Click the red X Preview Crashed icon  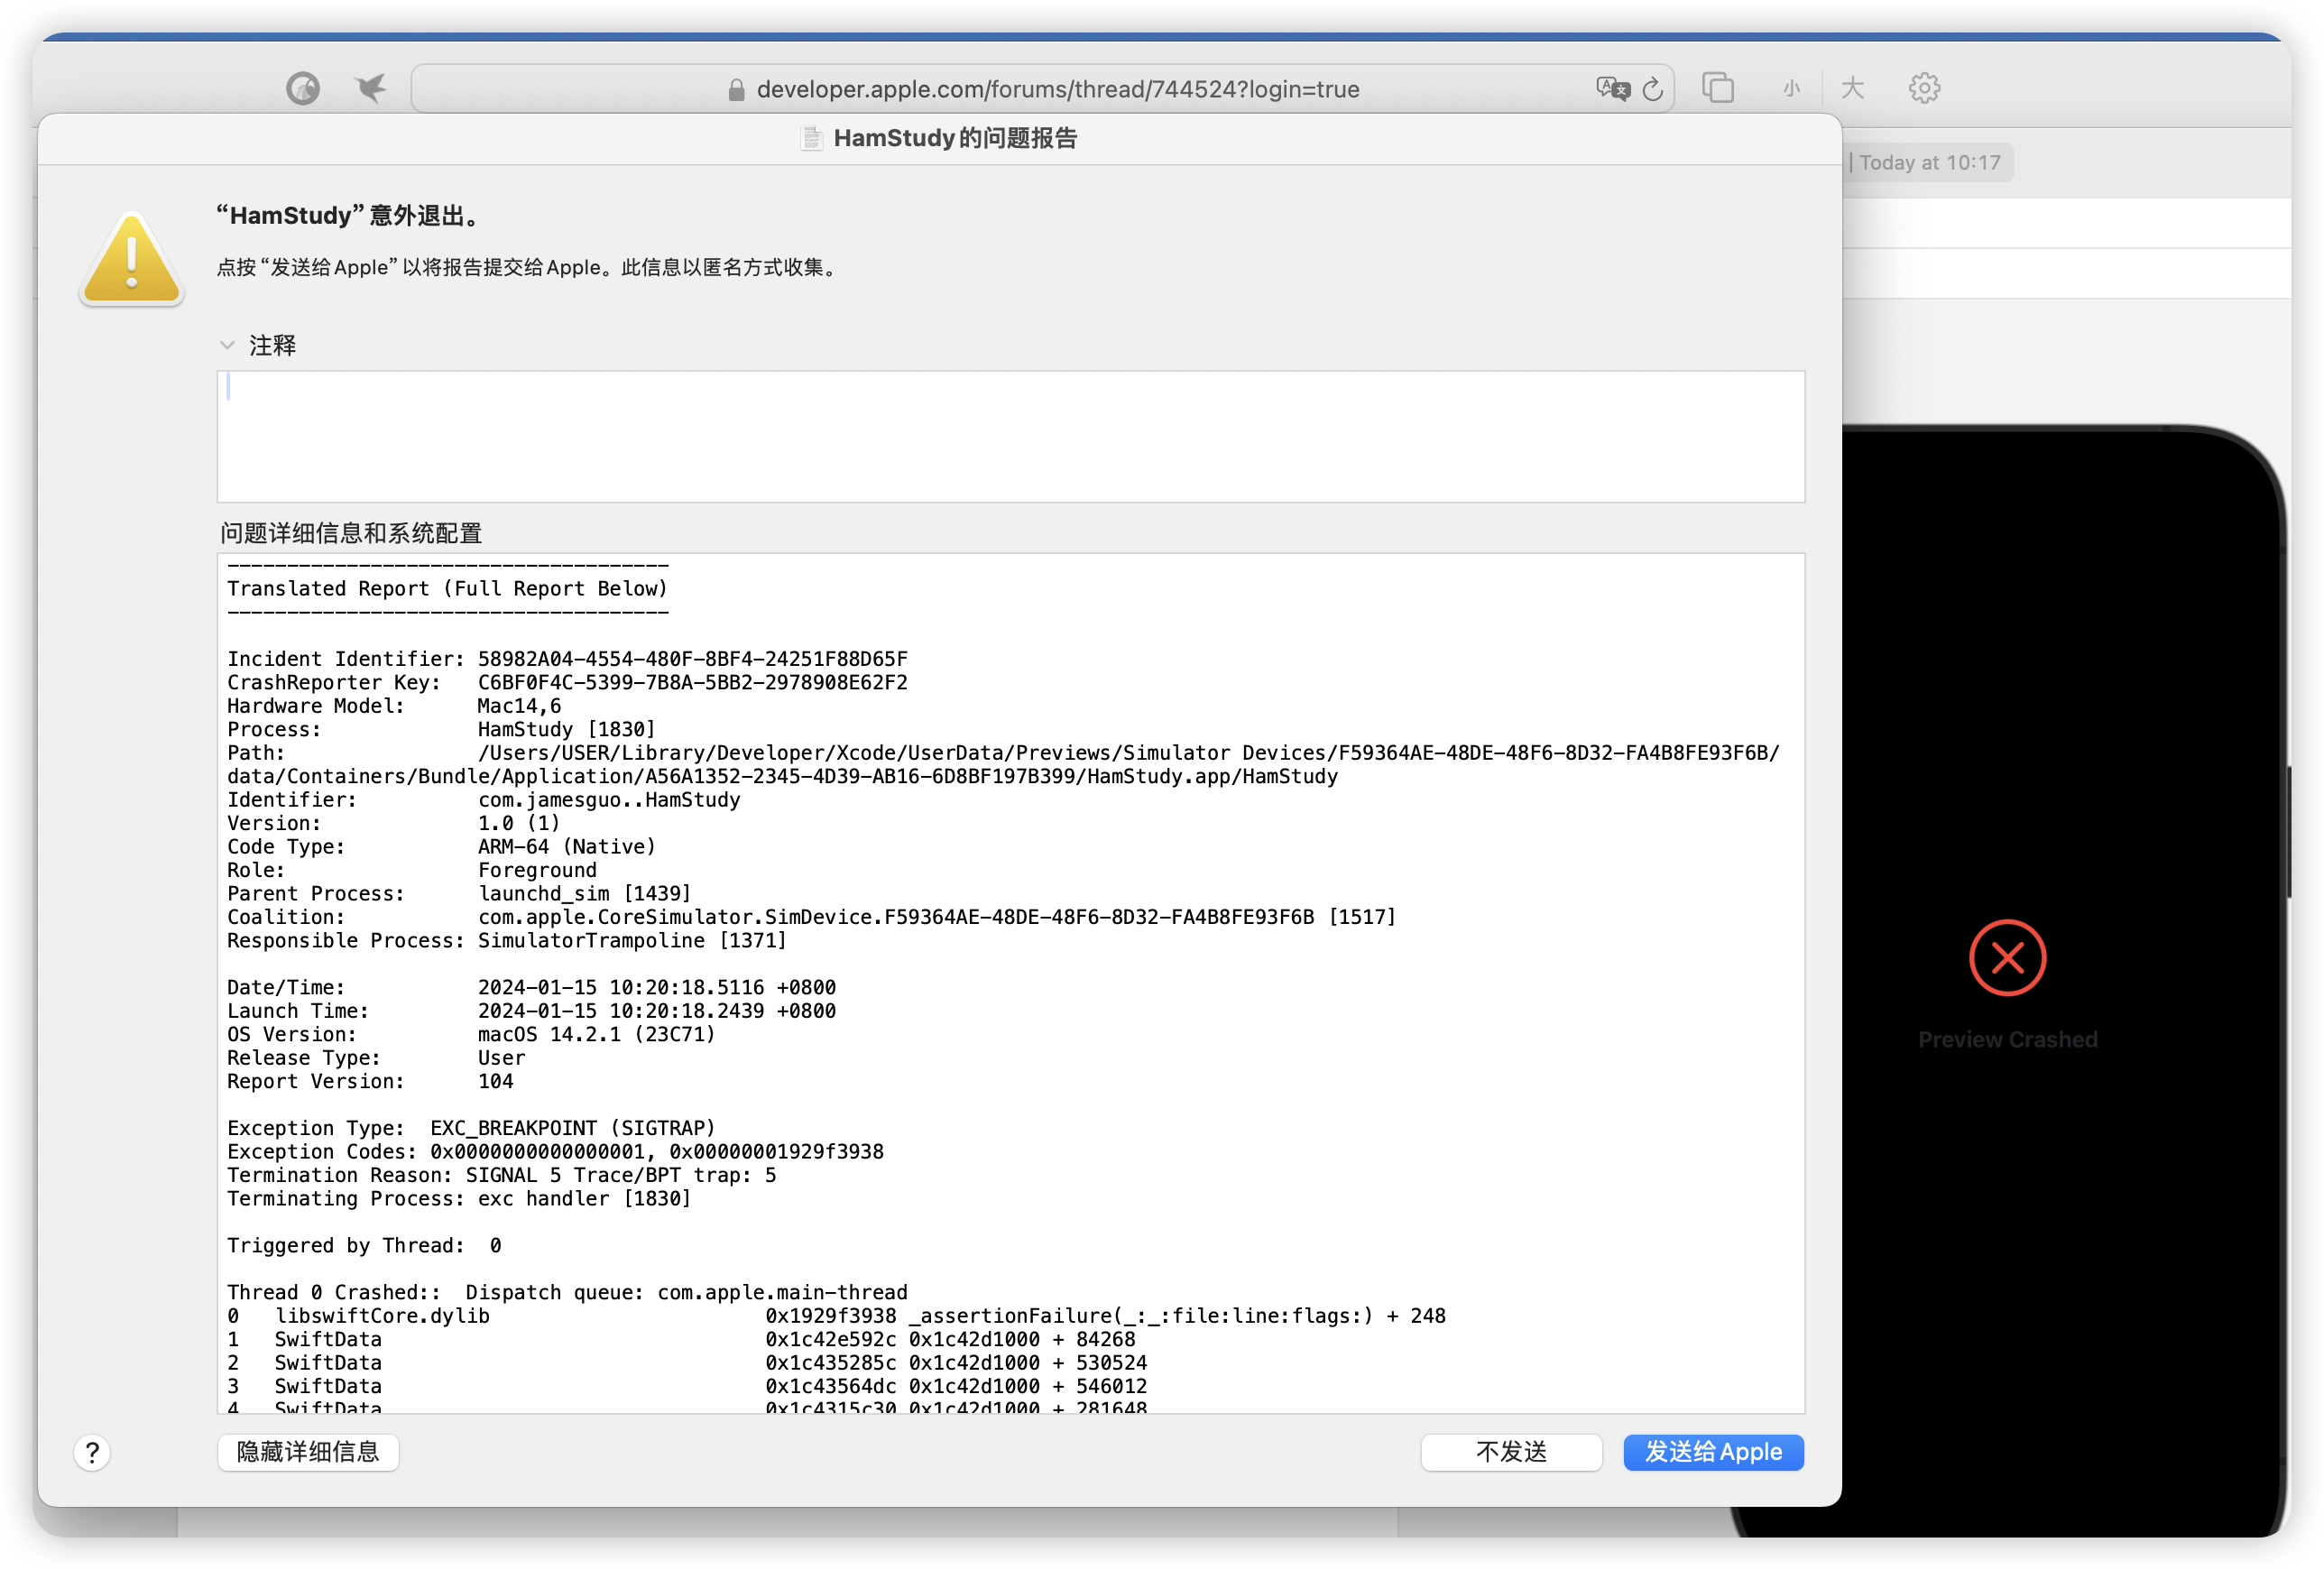click(x=2007, y=957)
